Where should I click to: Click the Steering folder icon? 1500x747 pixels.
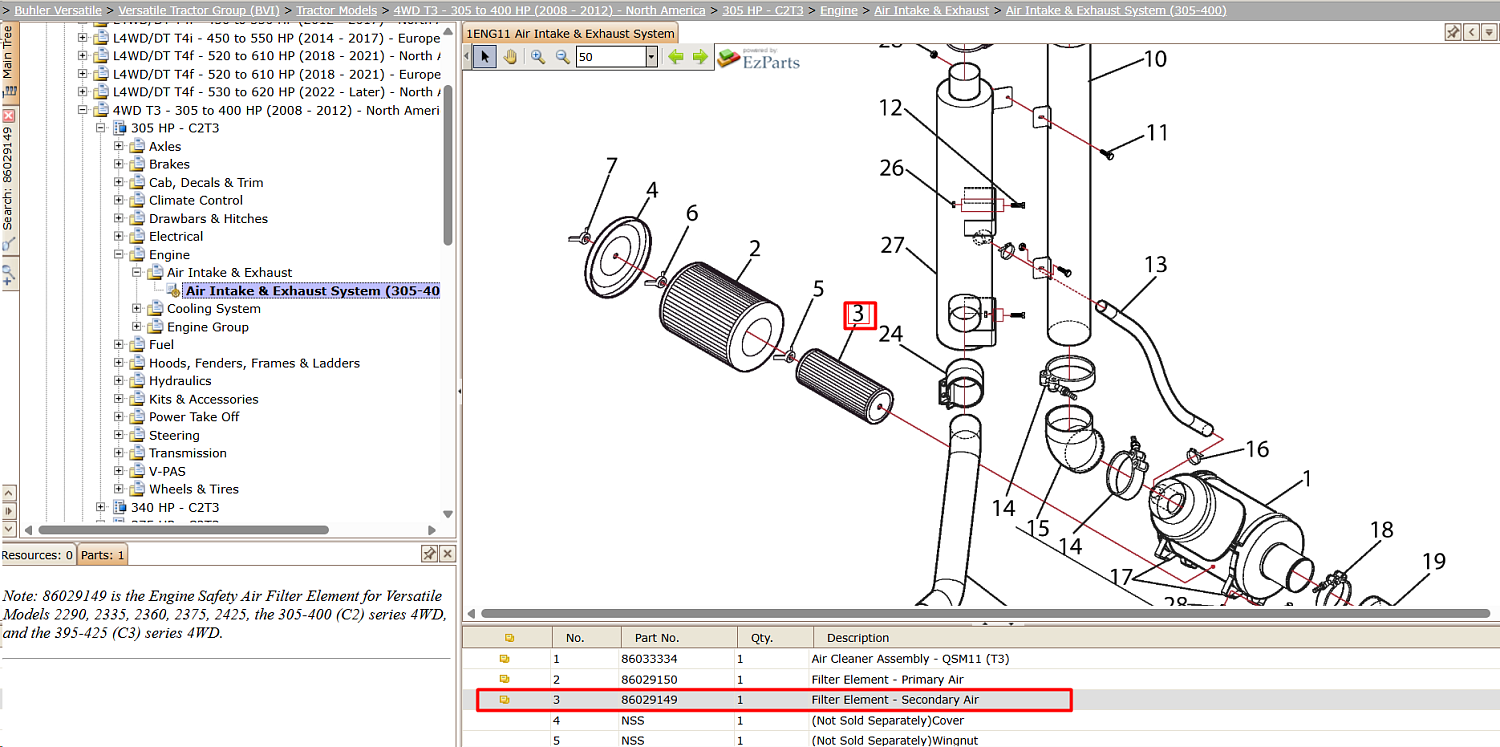click(138, 435)
